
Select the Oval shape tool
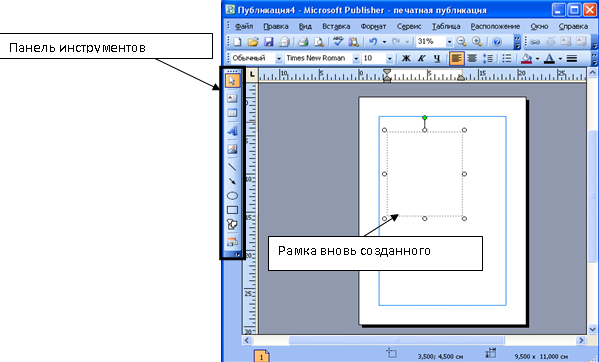pos(232,196)
